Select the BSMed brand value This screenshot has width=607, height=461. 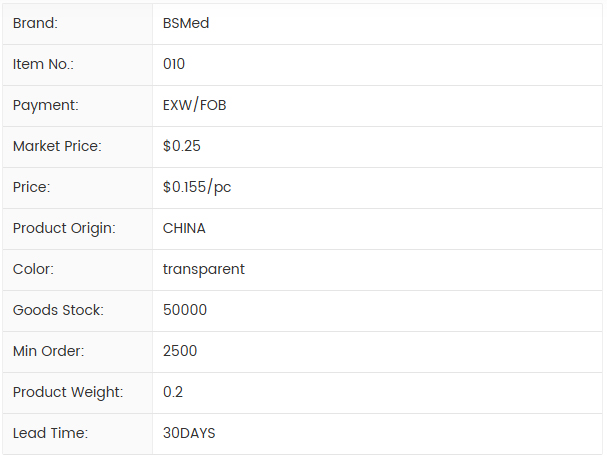click(186, 23)
